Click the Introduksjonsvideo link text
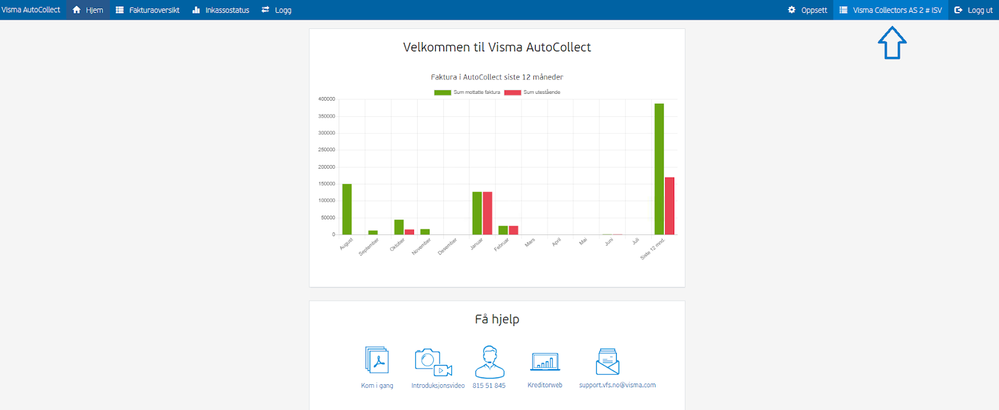The width and height of the screenshot is (999, 410). coord(438,386)
